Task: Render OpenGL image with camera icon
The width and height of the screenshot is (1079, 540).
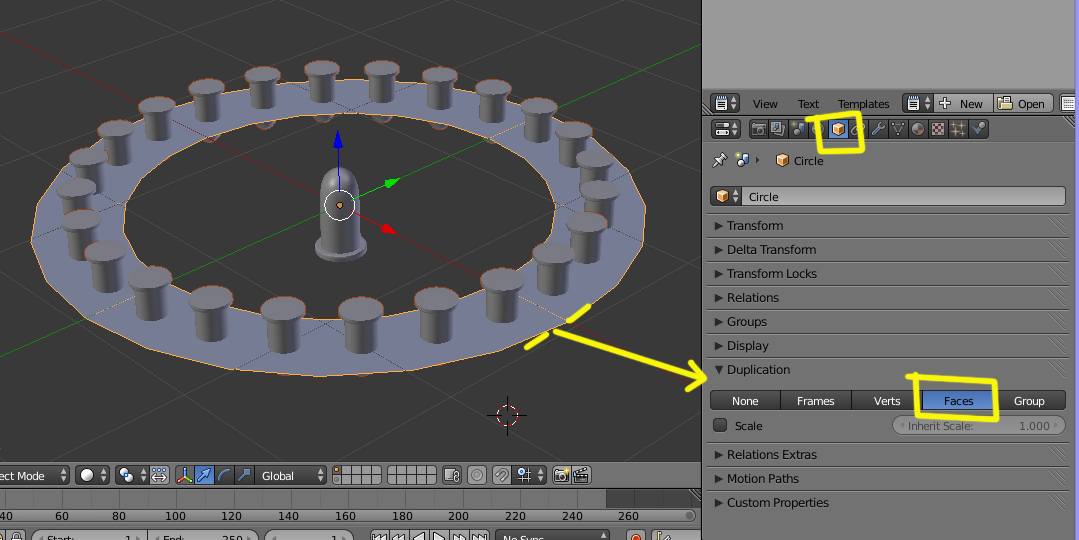Action: click(x=562, y=475)
